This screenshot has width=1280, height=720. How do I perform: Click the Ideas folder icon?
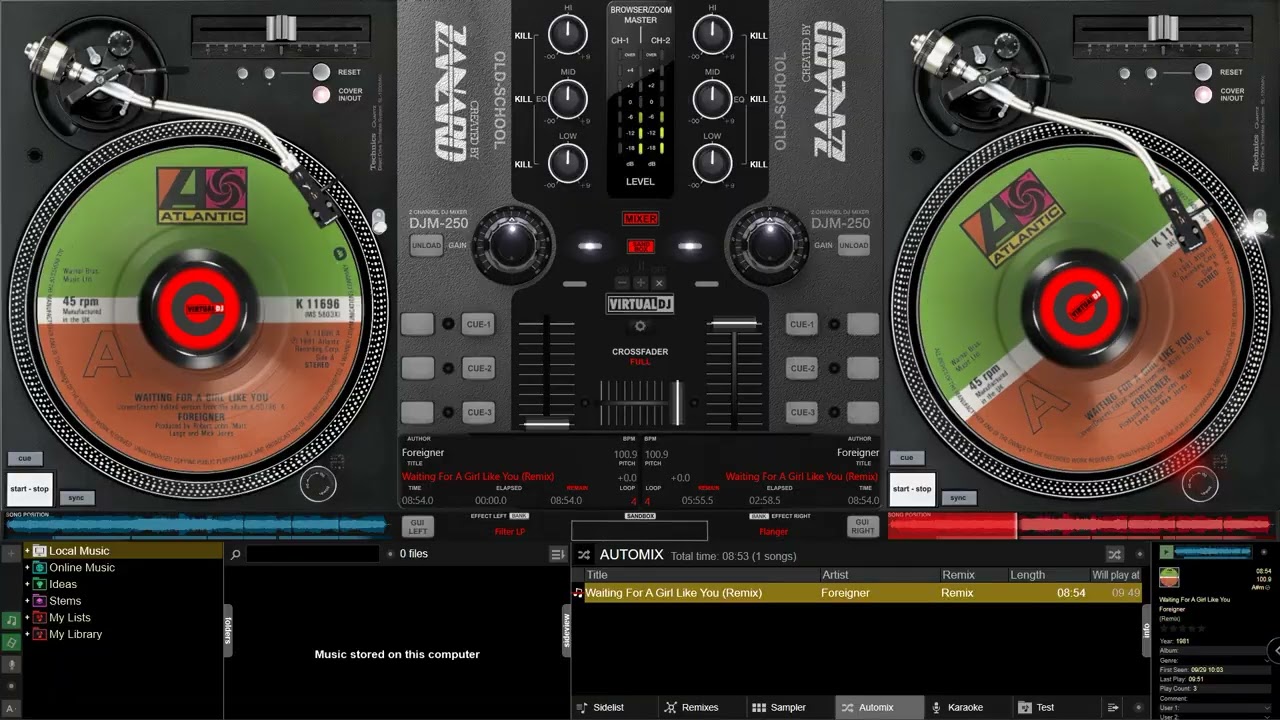pyautogui.click(x=40, y=584)
